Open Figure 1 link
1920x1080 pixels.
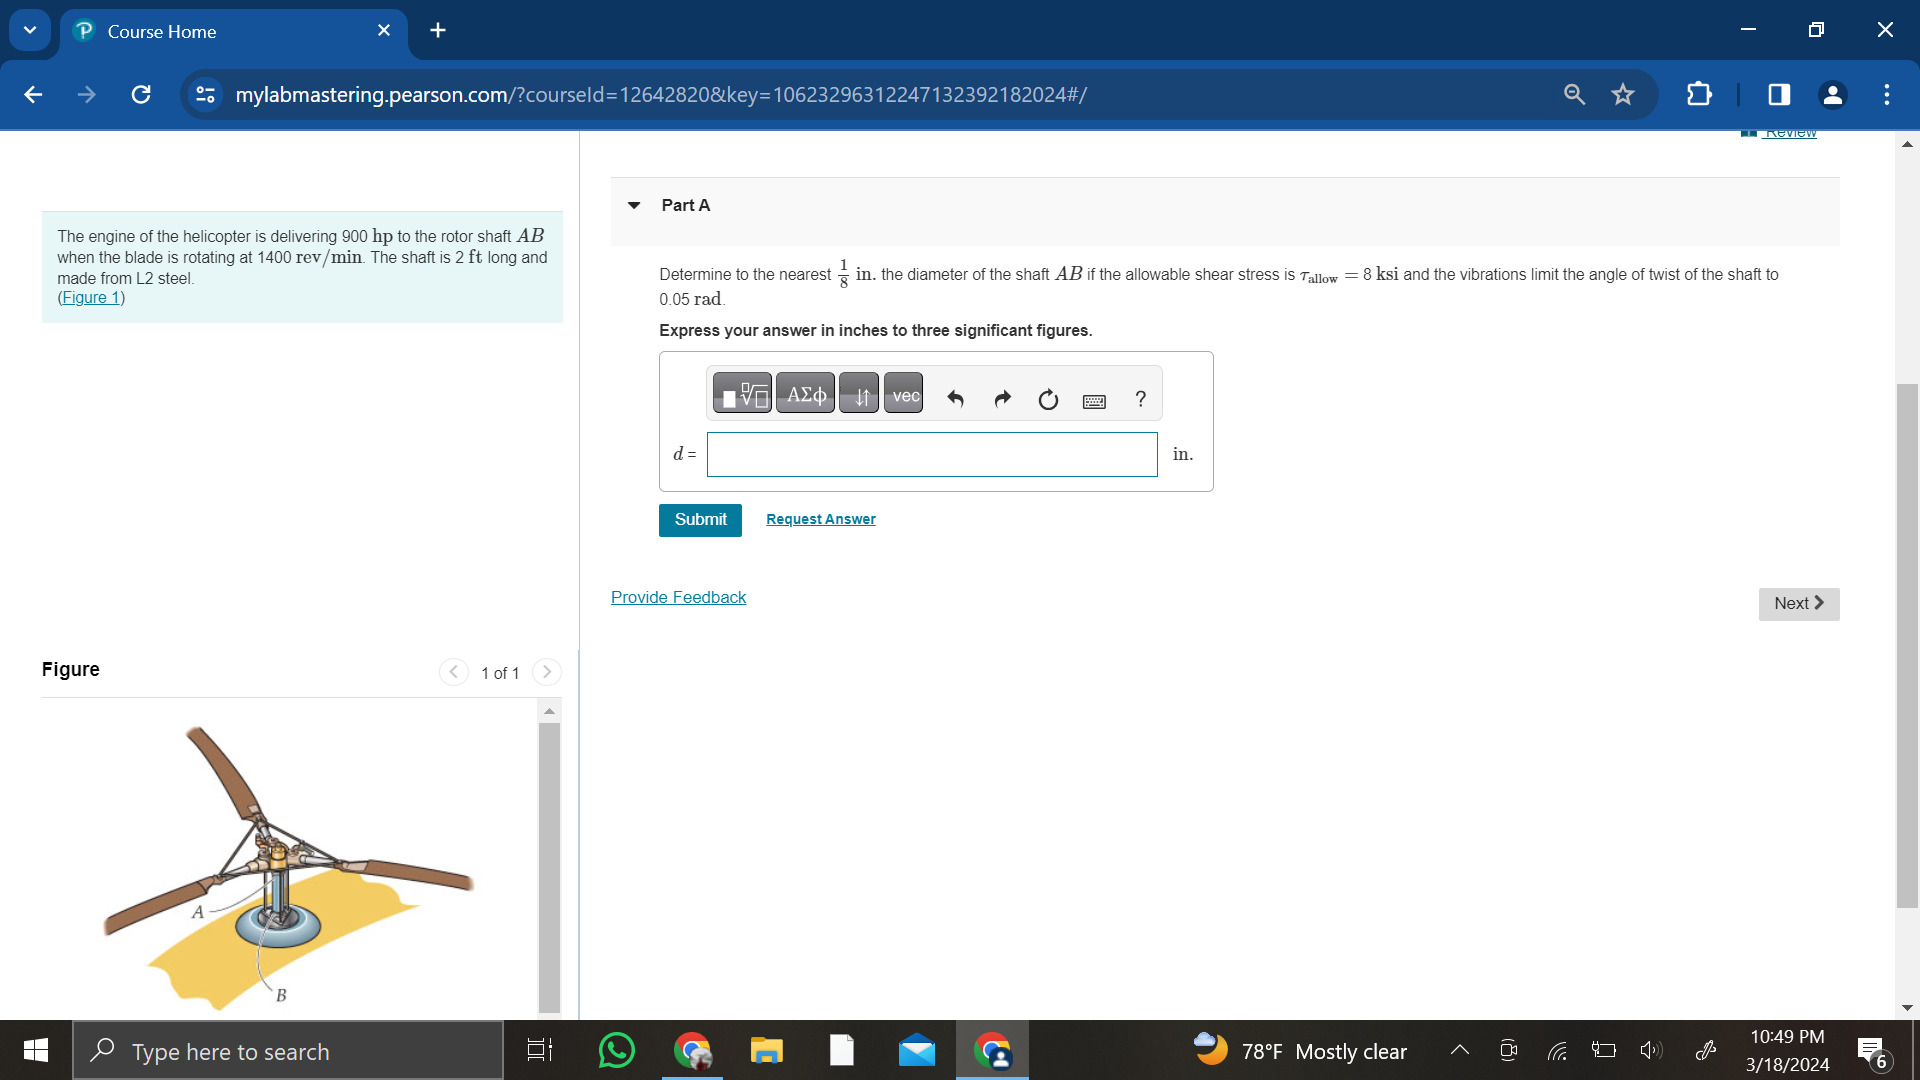click(91, 298)
